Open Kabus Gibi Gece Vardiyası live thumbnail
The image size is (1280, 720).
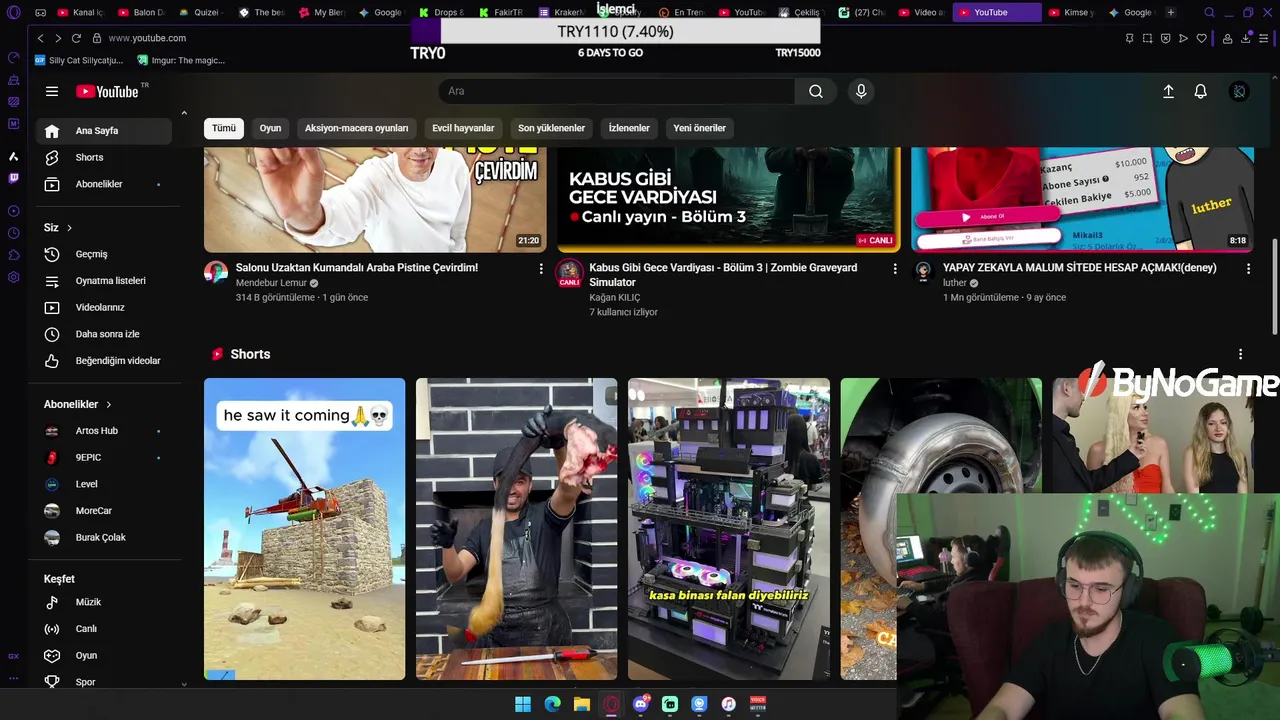point(729,199)
